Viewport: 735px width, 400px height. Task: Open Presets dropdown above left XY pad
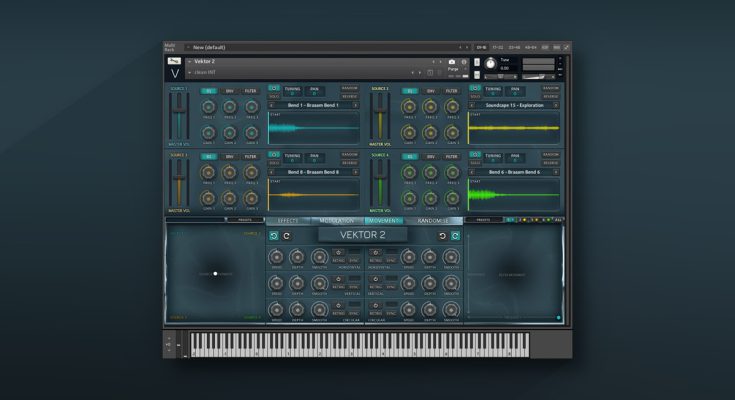(245, 219)
